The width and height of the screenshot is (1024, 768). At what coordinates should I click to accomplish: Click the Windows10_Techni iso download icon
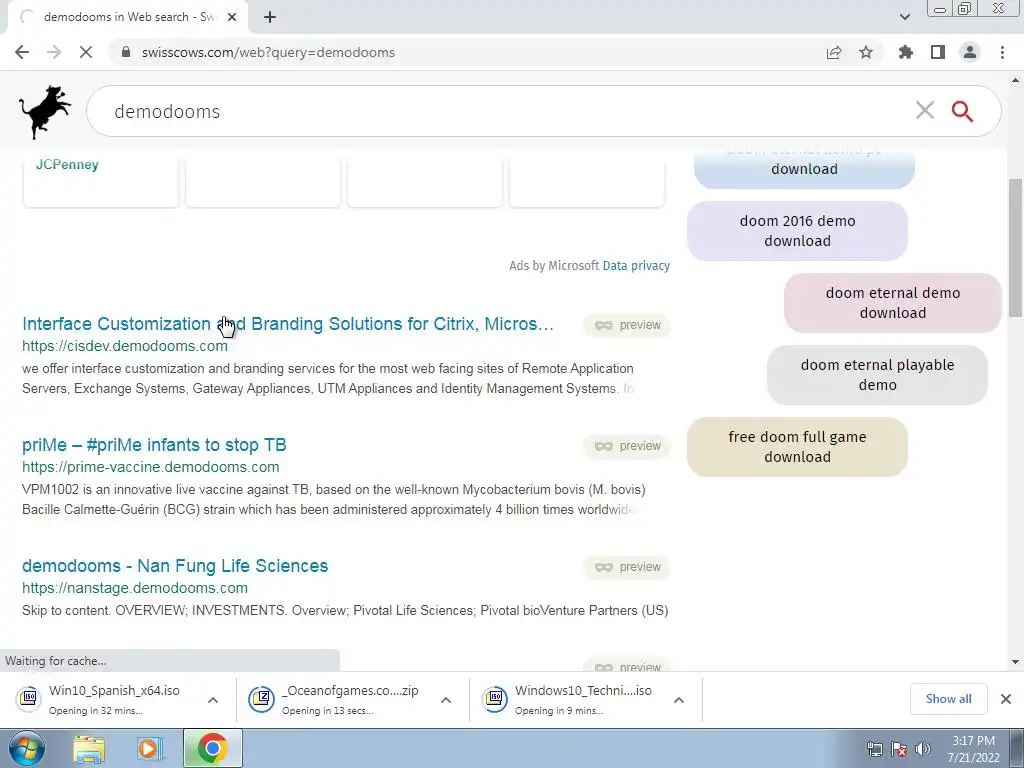coord(495,699)
